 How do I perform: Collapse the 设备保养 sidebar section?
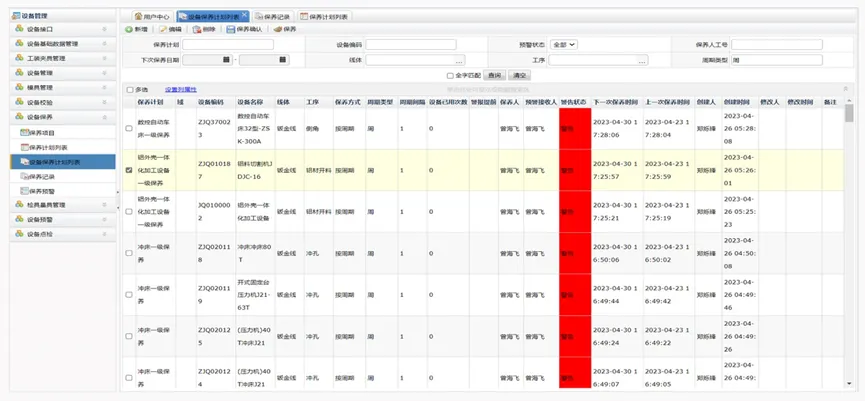pos(105,117)
